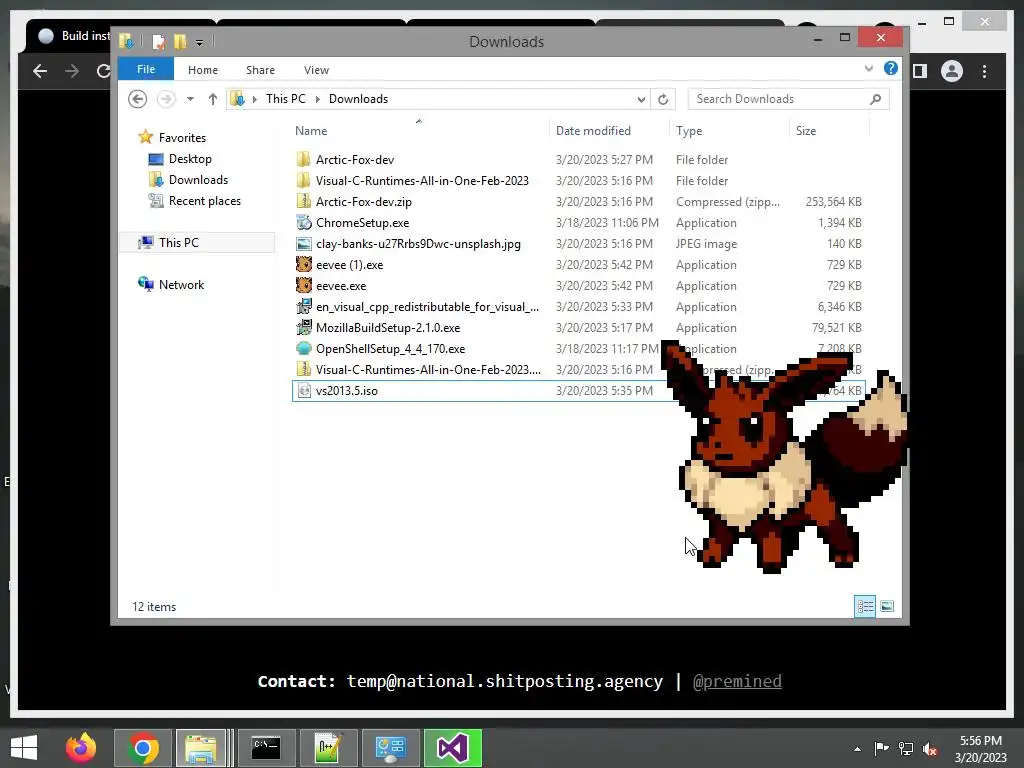This screenshot has height=768, width=1024.
Task: Go up one folder level arrow
Action: 212,99
